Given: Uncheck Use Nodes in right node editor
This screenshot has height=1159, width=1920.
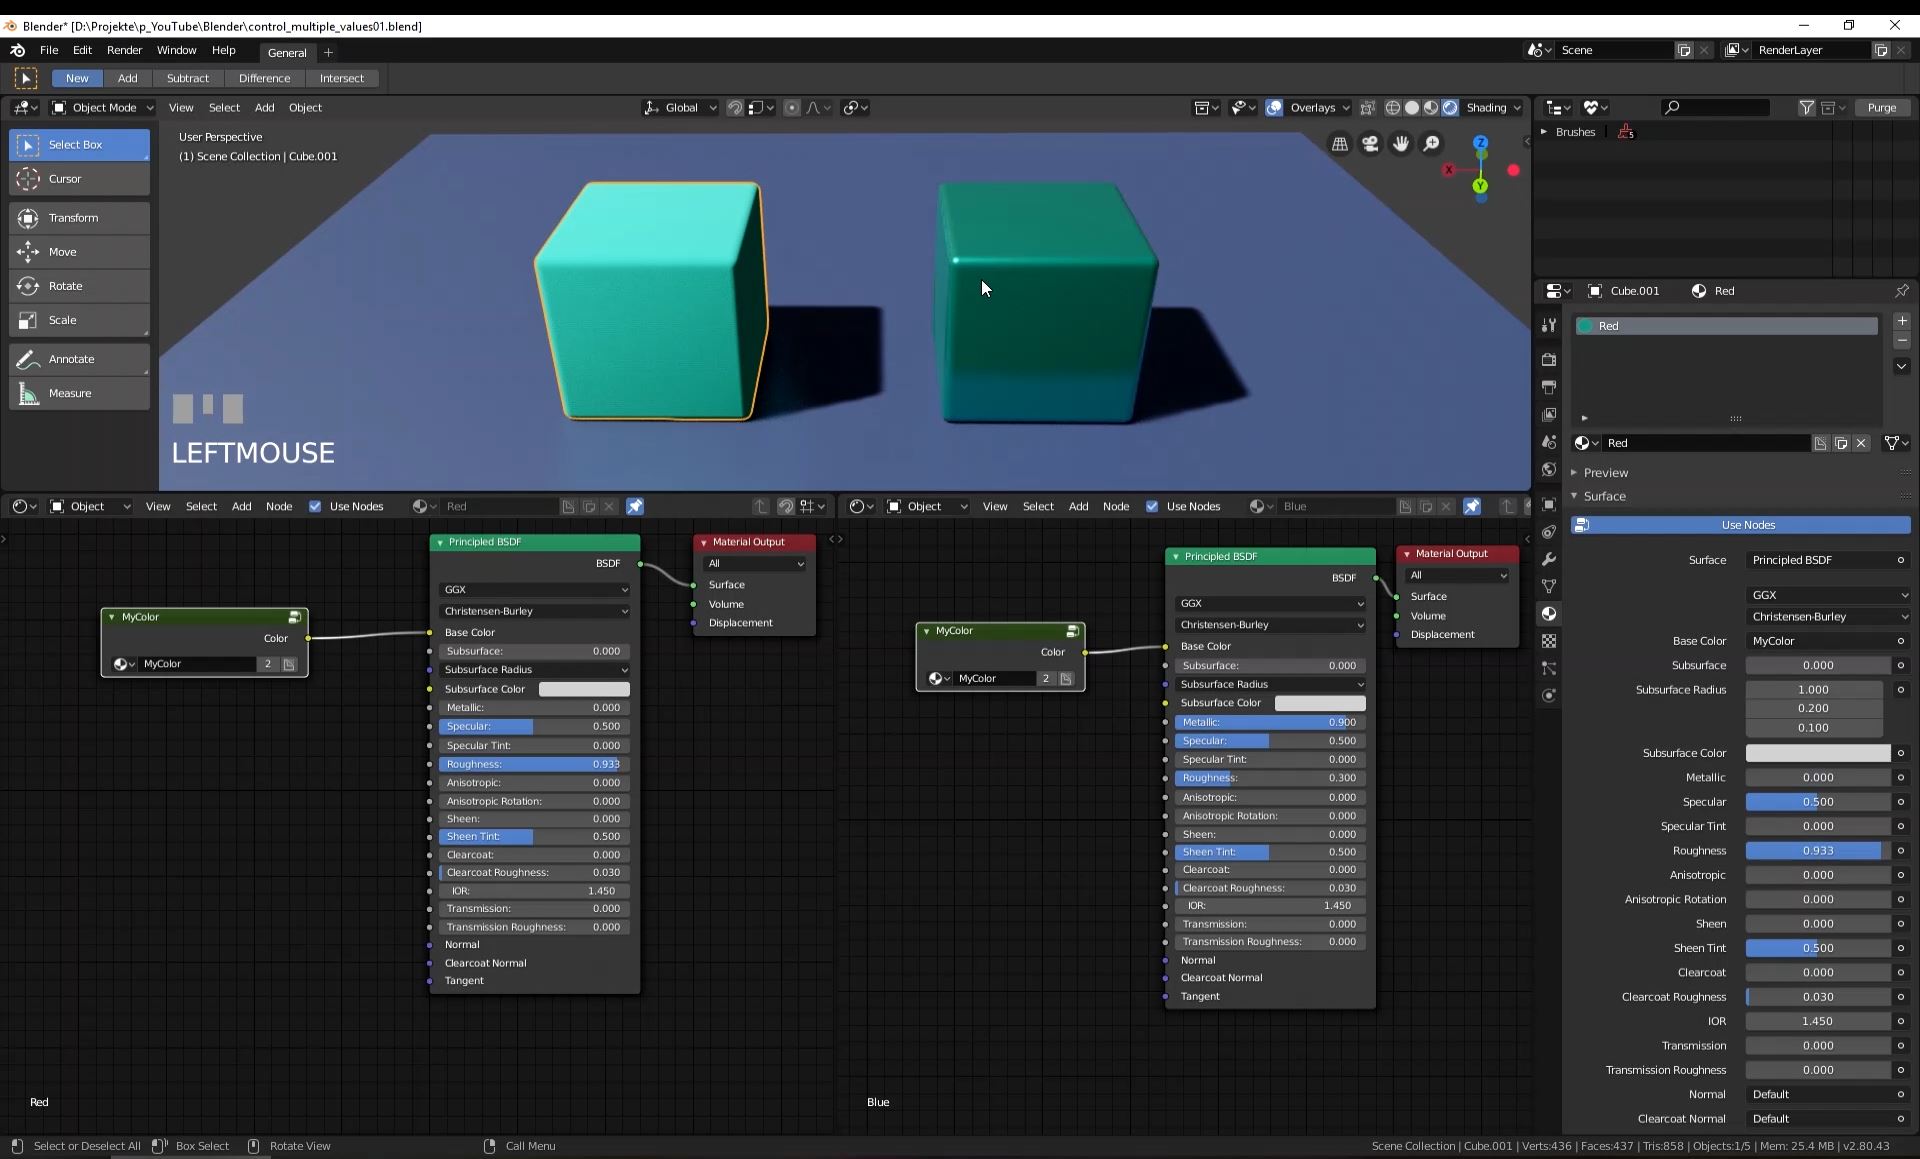Looking at the screenshot, I should pos(1152,506).
